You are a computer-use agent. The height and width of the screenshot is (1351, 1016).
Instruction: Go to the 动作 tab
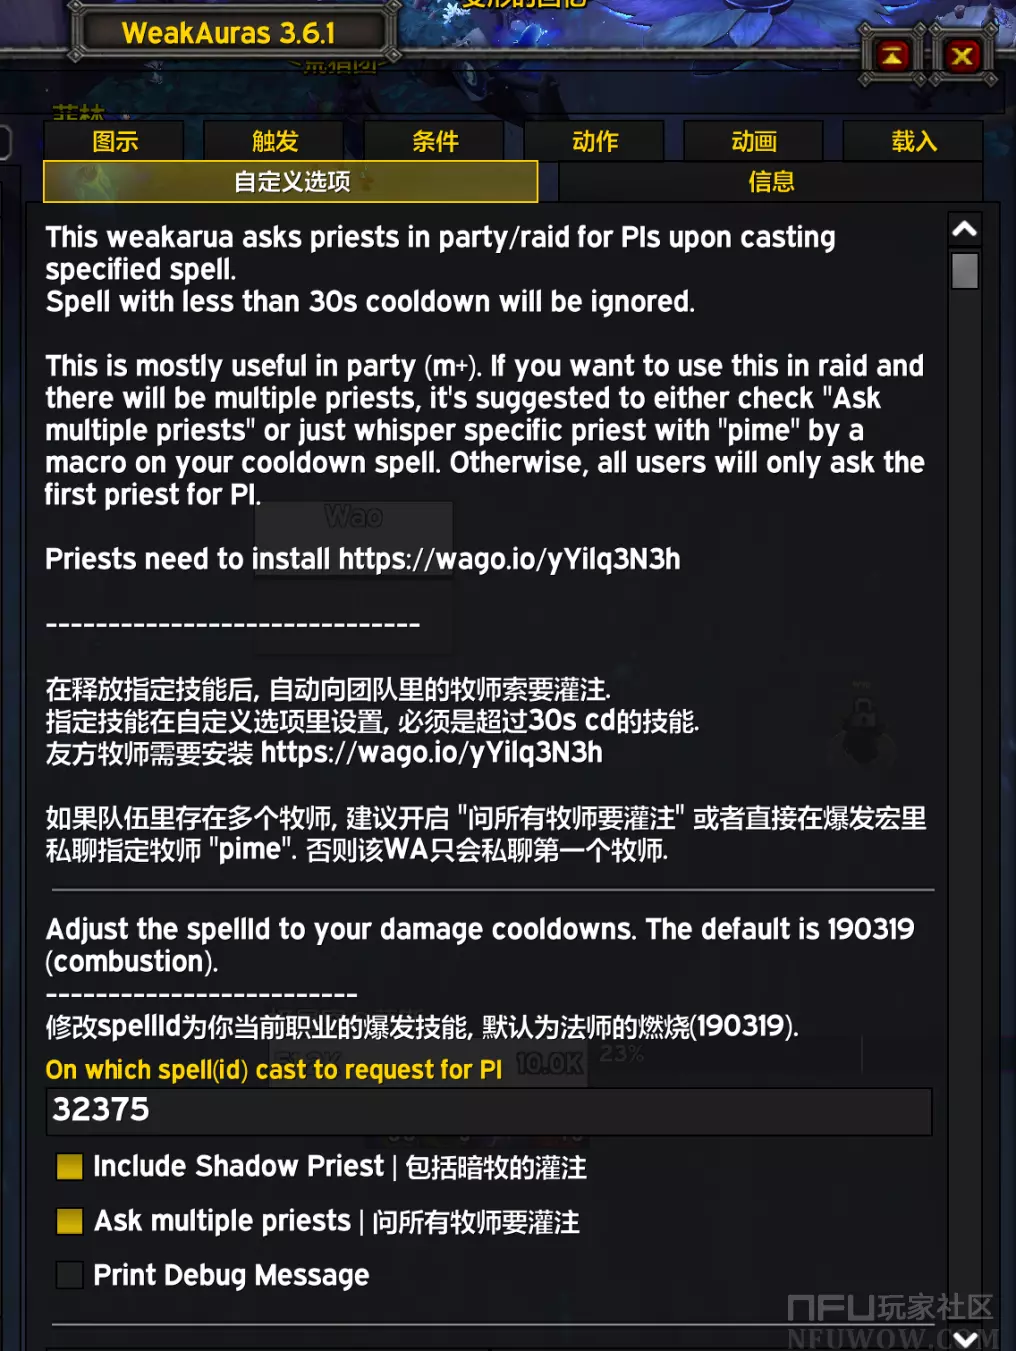[594, 141]
